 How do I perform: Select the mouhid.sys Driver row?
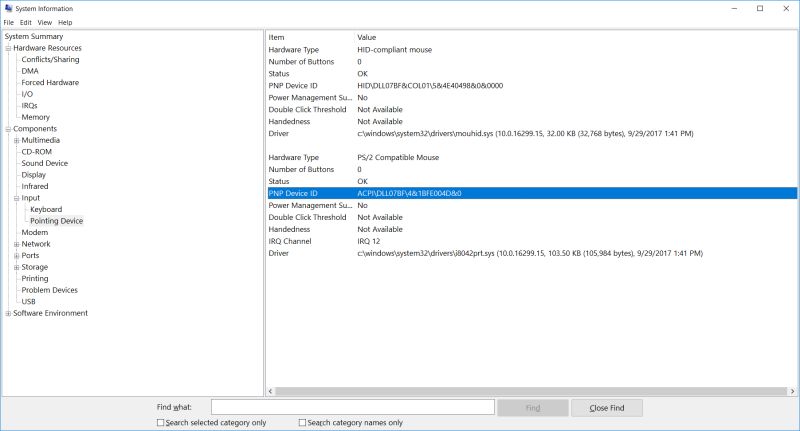click(532, 134)
